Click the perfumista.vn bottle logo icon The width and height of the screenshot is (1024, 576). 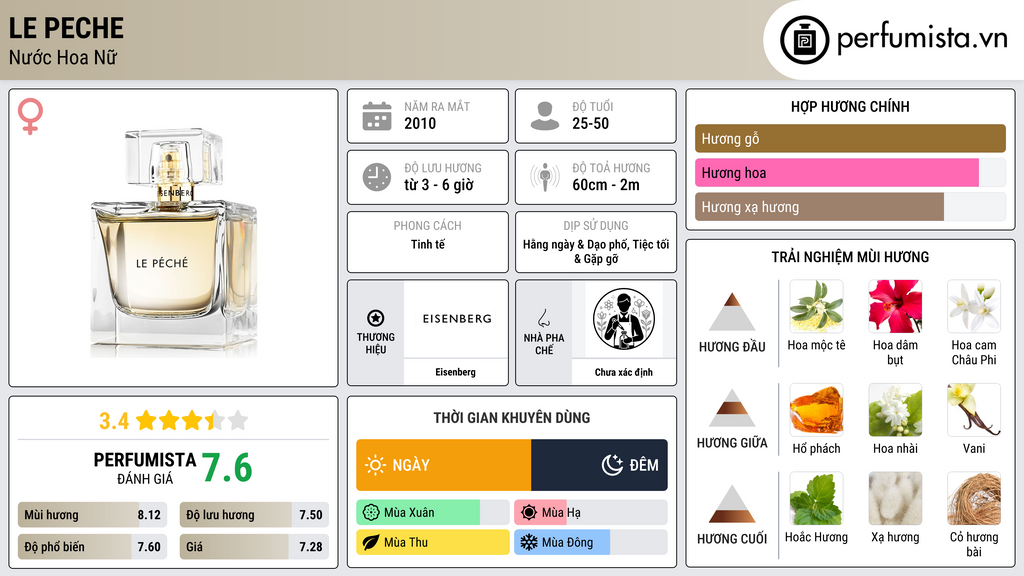804,40
